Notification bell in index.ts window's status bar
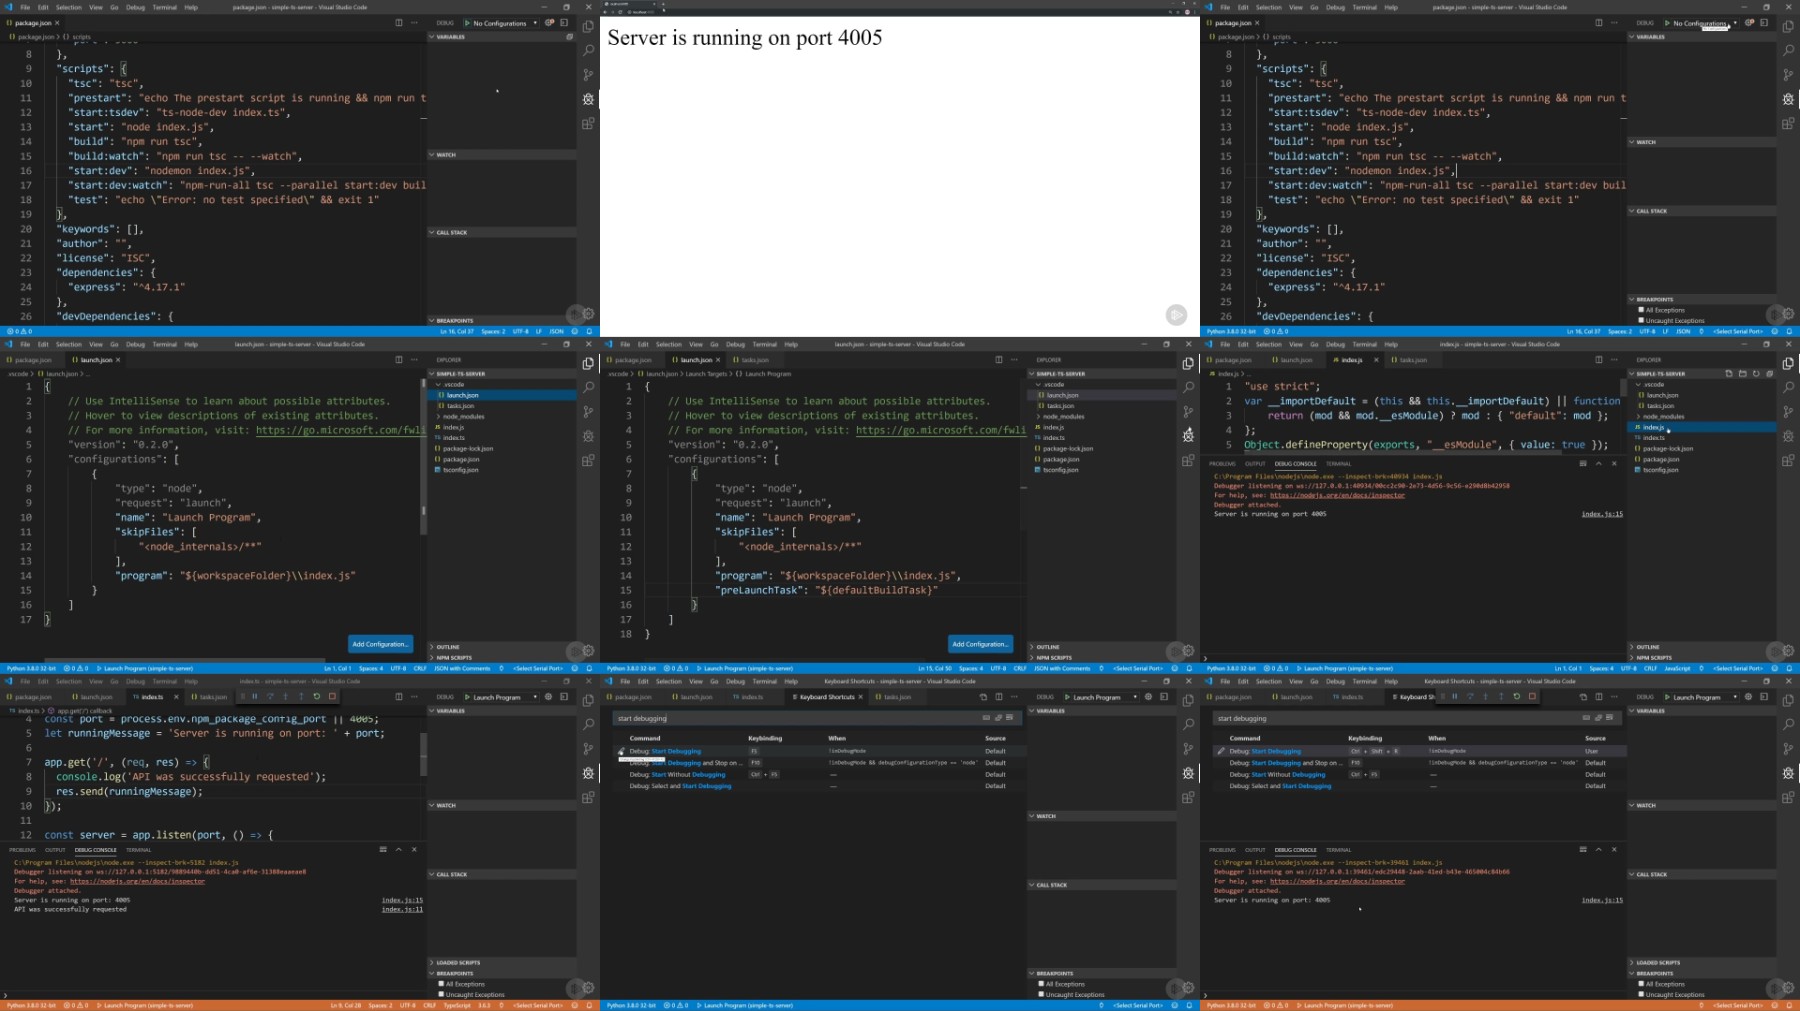Image resolution: width=1800 pixels, height=1011 pixels. (589, 1005)
